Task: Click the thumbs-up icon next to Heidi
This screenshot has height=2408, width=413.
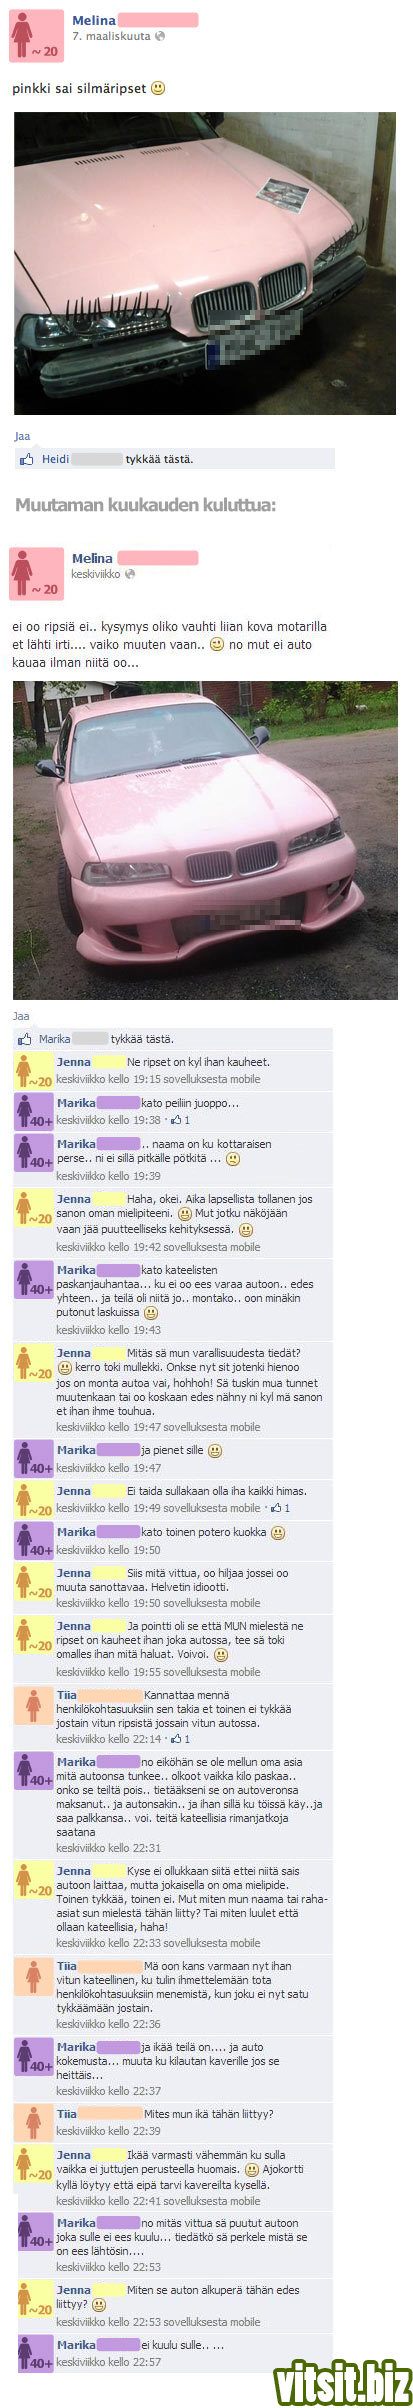Action: (27, 459)
